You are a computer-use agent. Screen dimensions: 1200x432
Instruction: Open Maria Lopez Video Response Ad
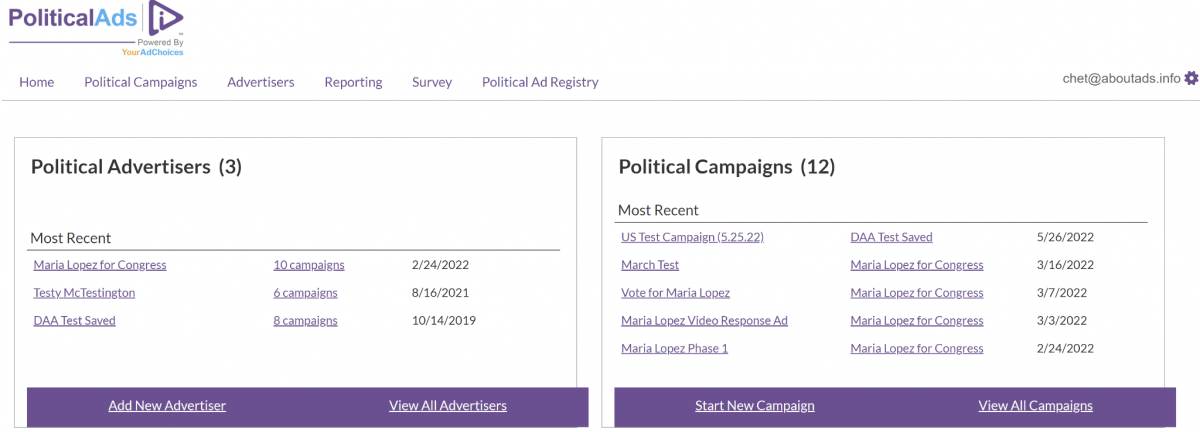pyautogui.click(x=704, y=321)
